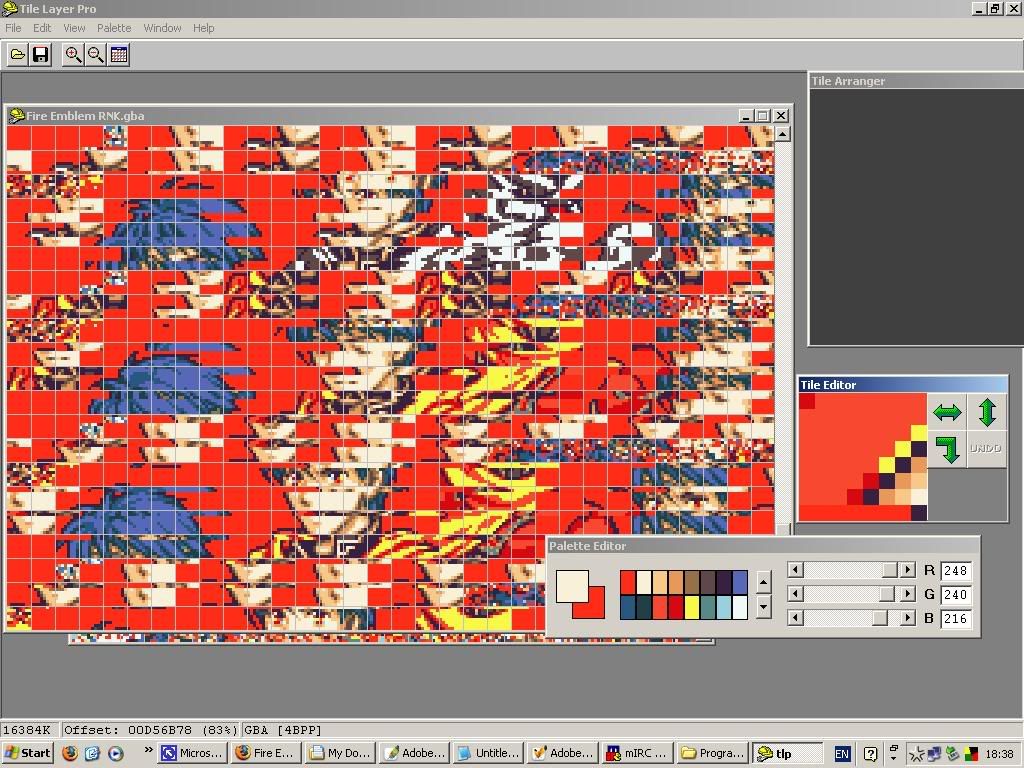Click the Save floppy disk icon

[x=40, y=55]
